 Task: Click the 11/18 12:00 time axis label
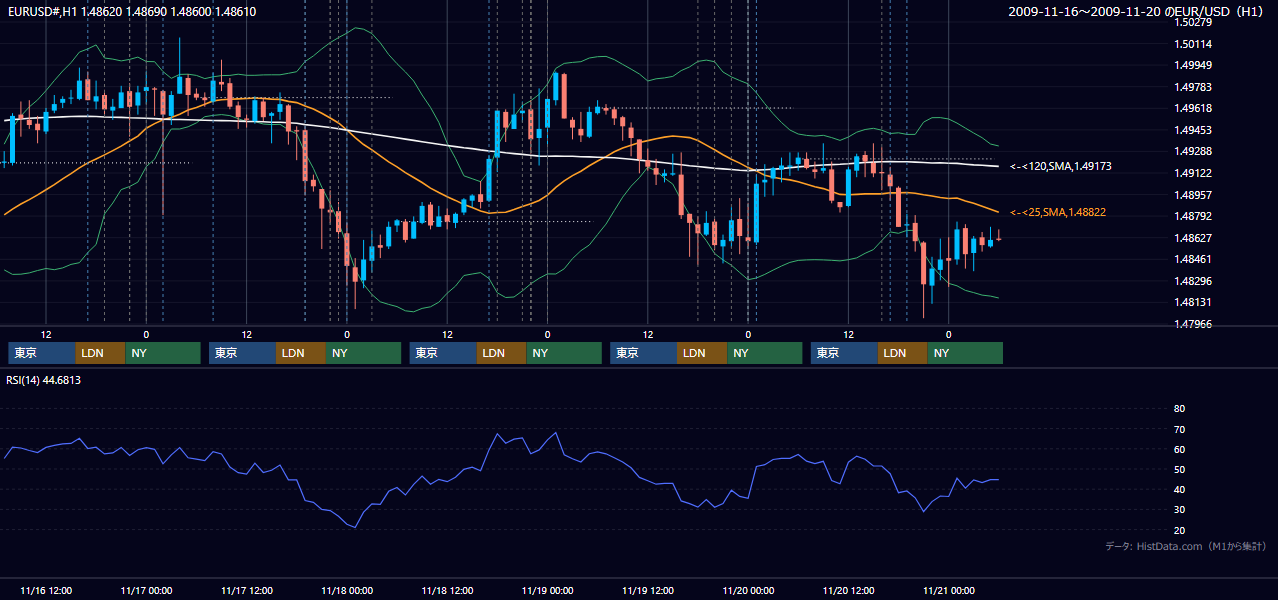447,590
